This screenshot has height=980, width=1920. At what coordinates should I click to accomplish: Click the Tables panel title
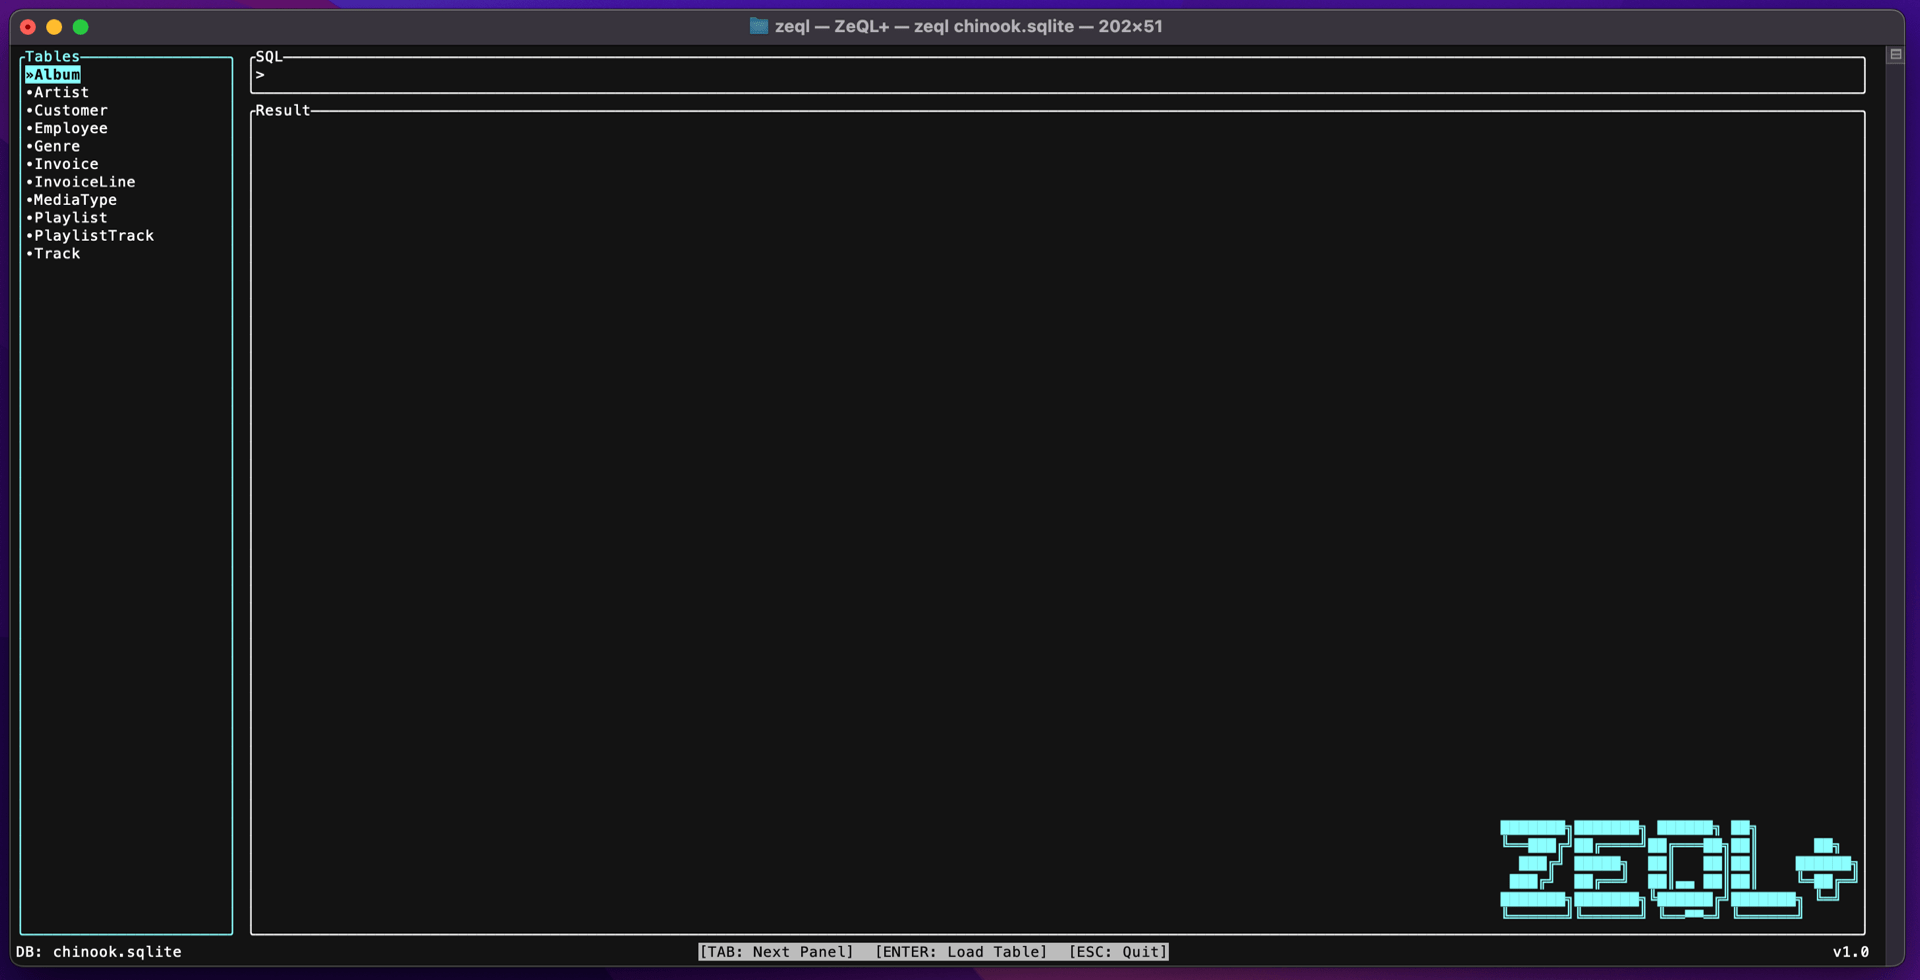52,57
